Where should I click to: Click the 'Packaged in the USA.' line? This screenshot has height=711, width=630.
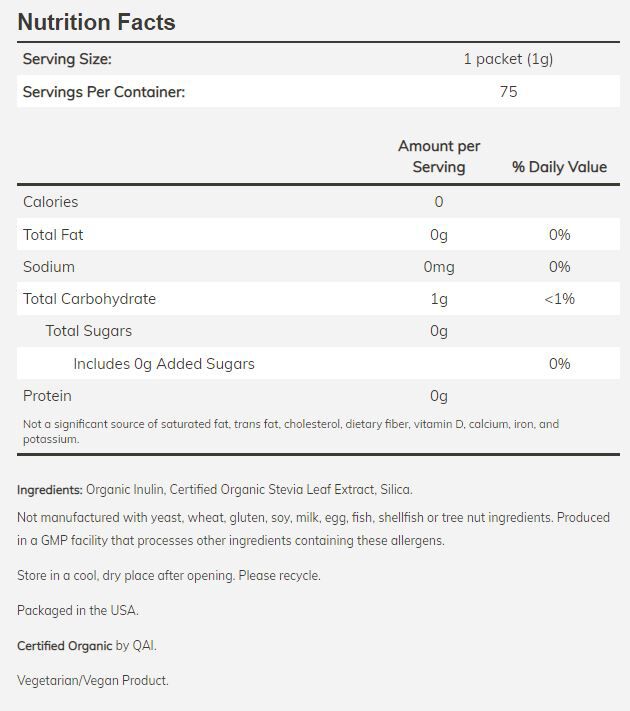78,610
